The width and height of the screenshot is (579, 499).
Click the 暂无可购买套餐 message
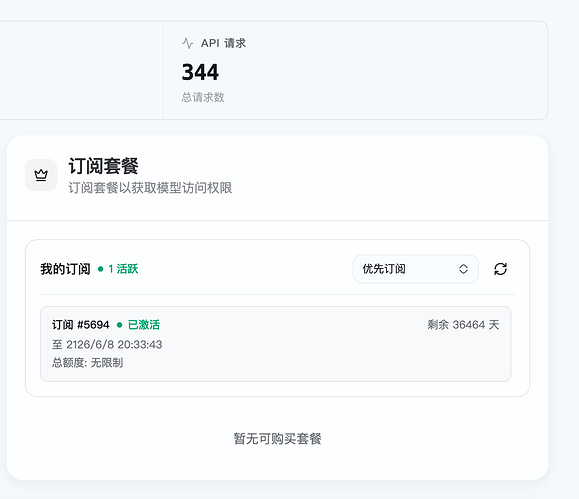click(277, 439)
